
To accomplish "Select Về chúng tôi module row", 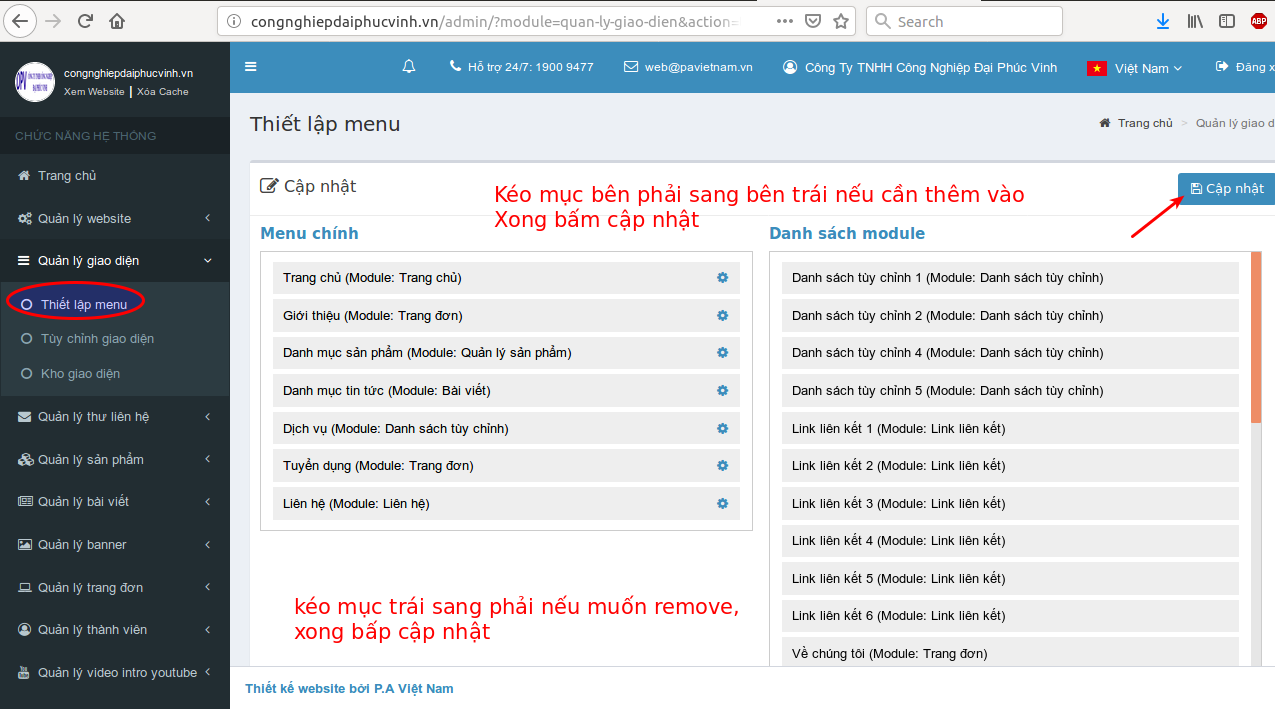I will pos(1010,652).
